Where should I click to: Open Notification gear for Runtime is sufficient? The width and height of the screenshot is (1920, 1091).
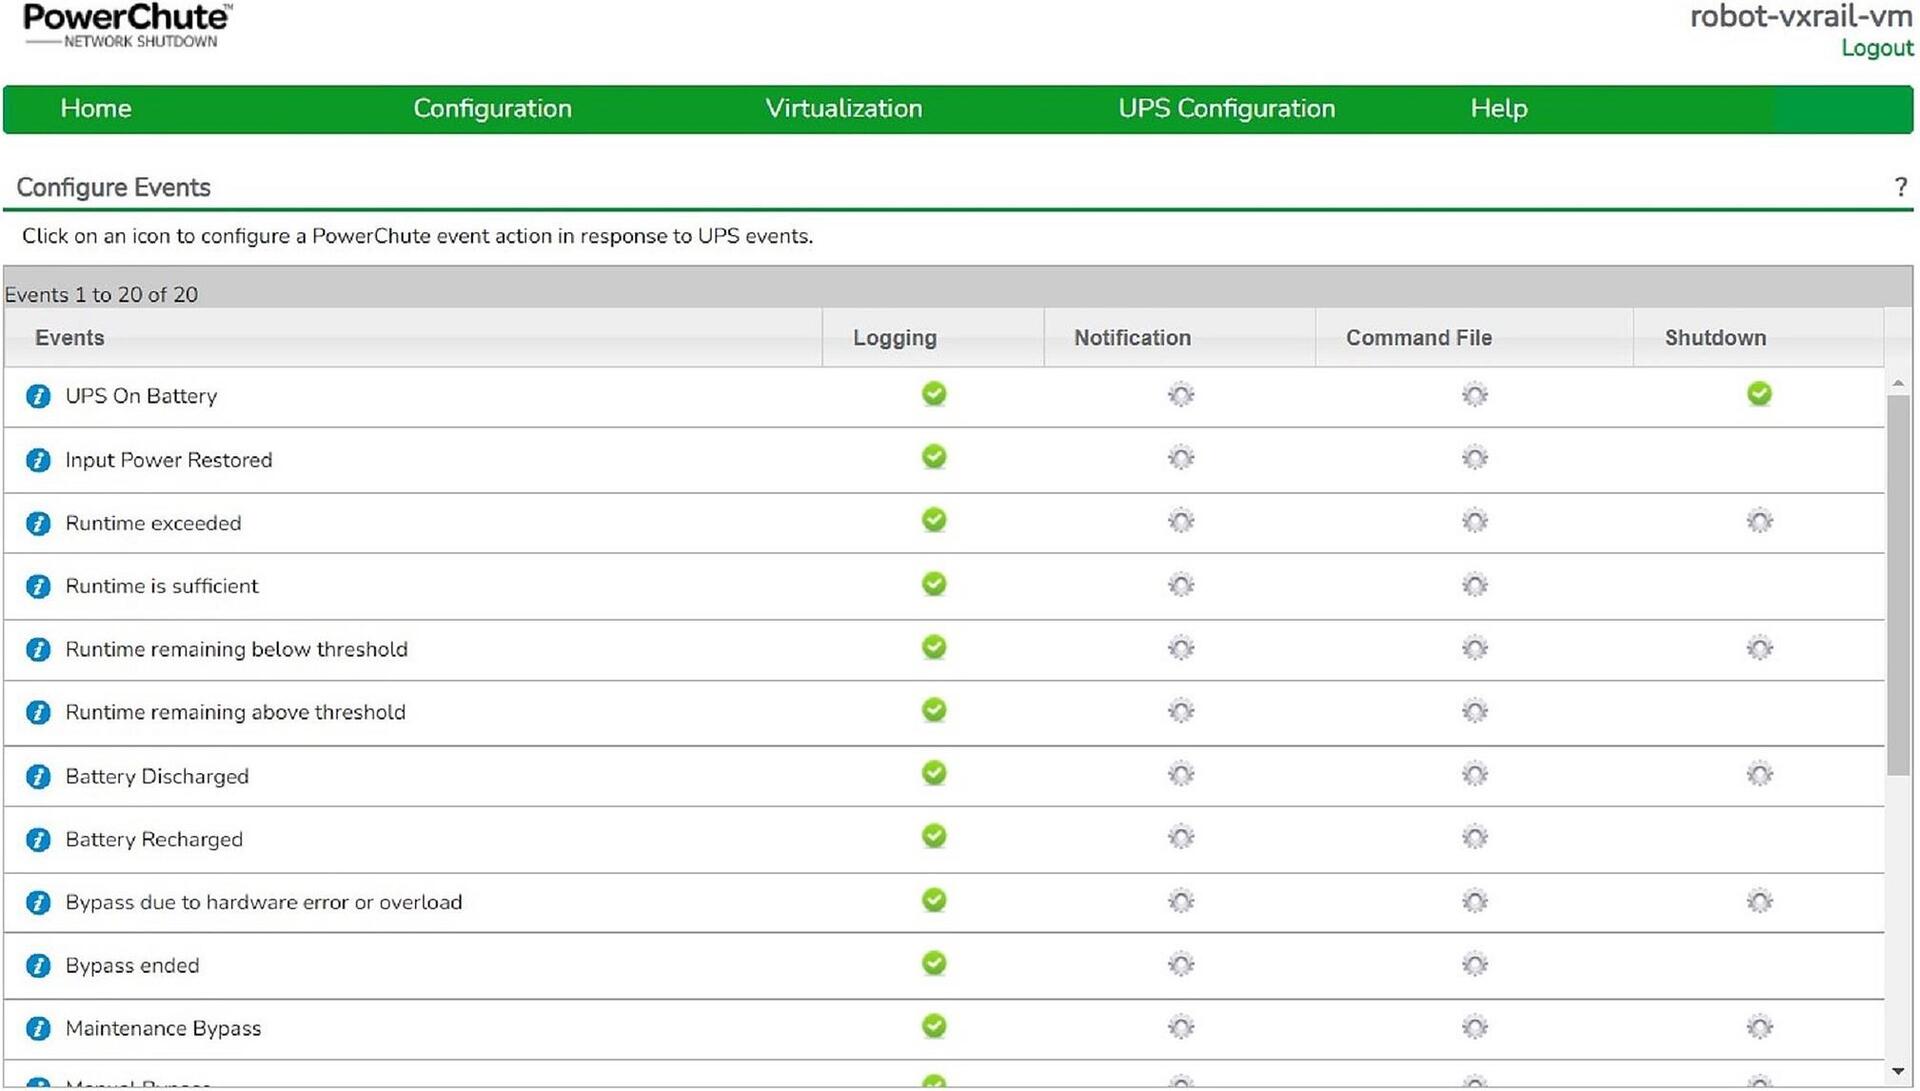tap(1181, 585)
